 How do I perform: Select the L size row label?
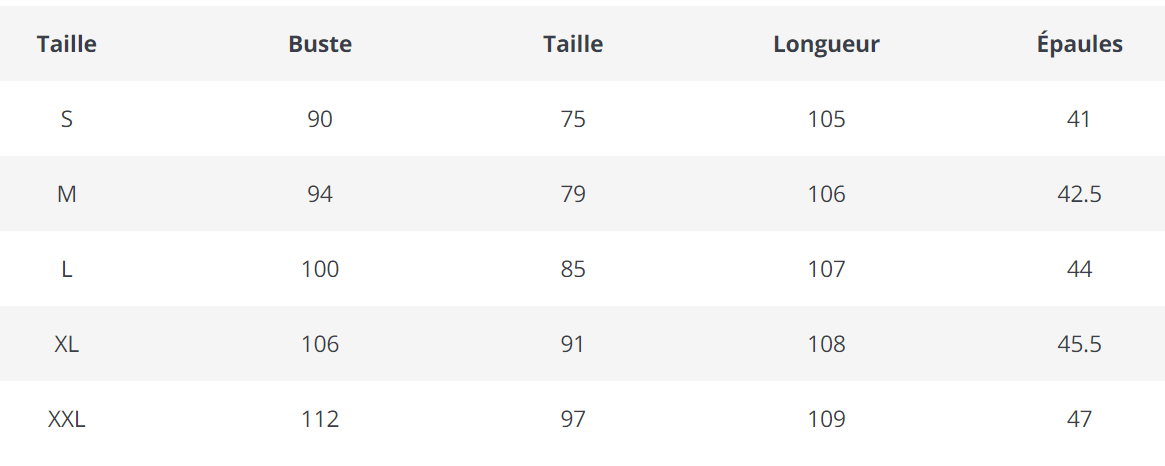click(x=67, y=269)
